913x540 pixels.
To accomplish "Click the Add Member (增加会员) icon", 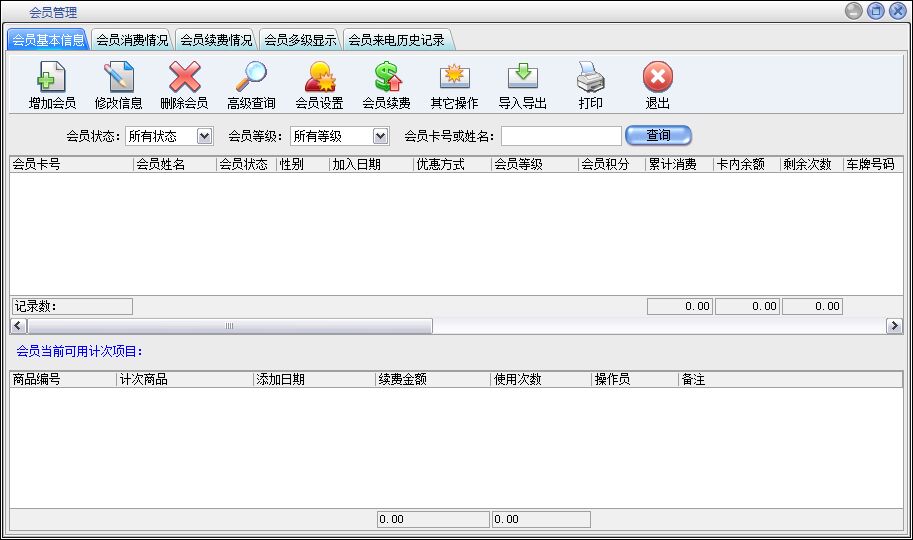I will tap(52, 78).
